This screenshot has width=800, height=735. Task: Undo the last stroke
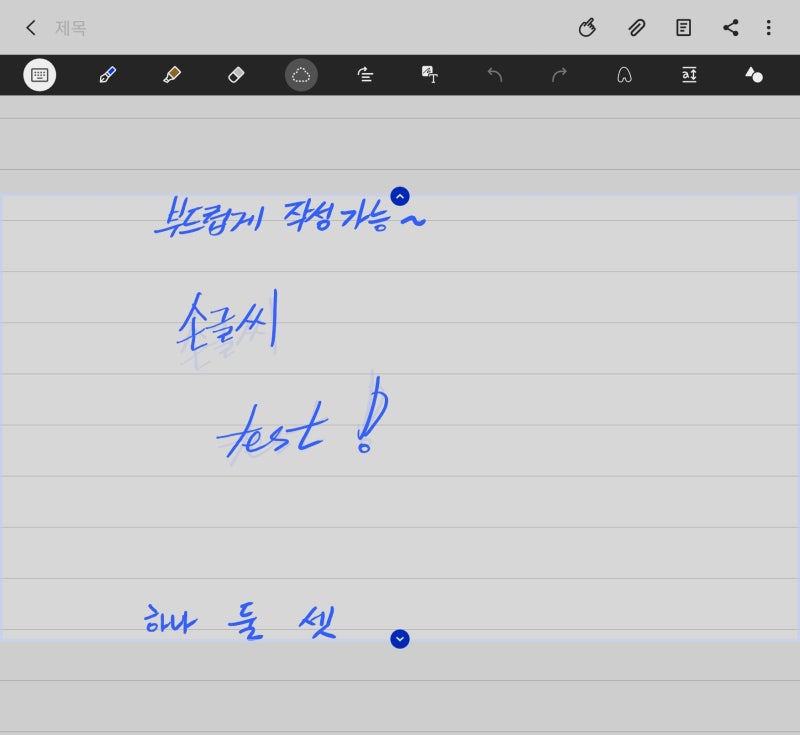495,75
